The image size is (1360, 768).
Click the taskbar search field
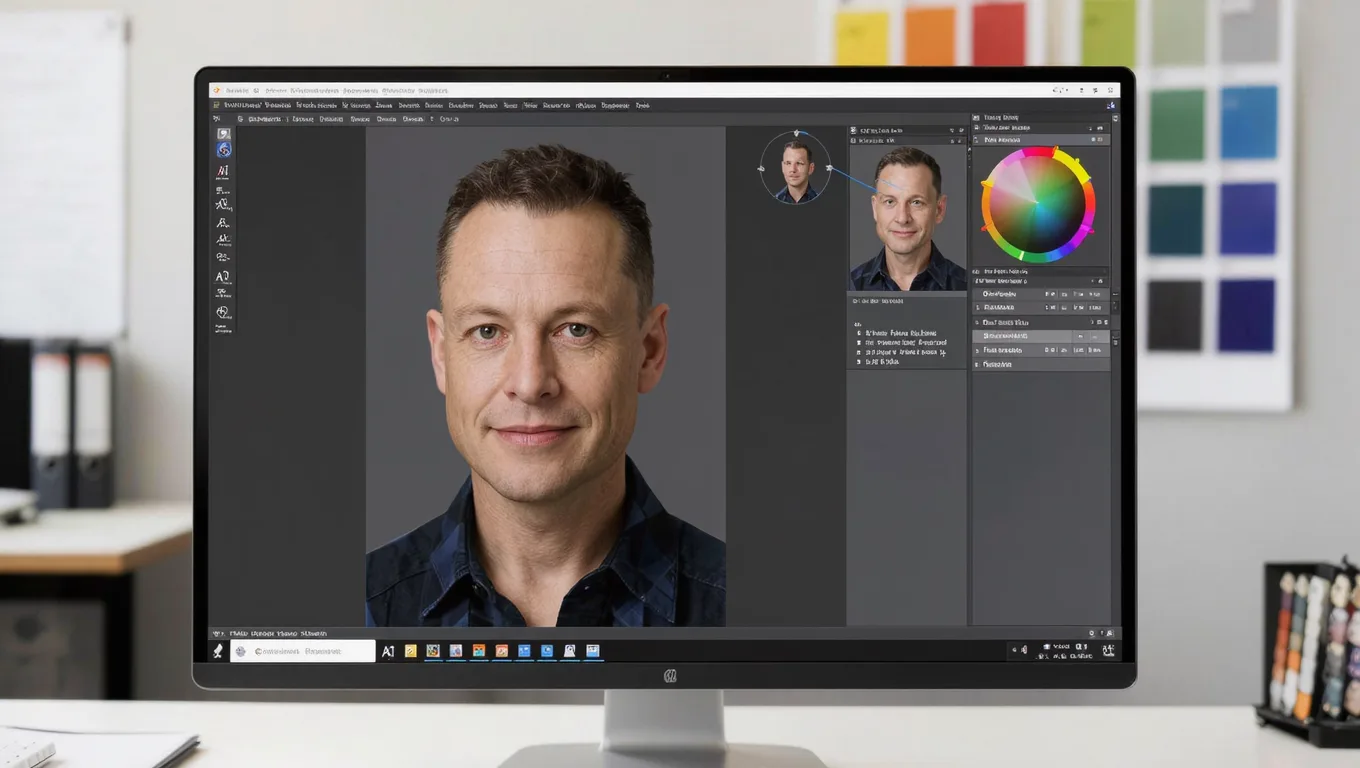pyautogui.click(x=303, y=651)
